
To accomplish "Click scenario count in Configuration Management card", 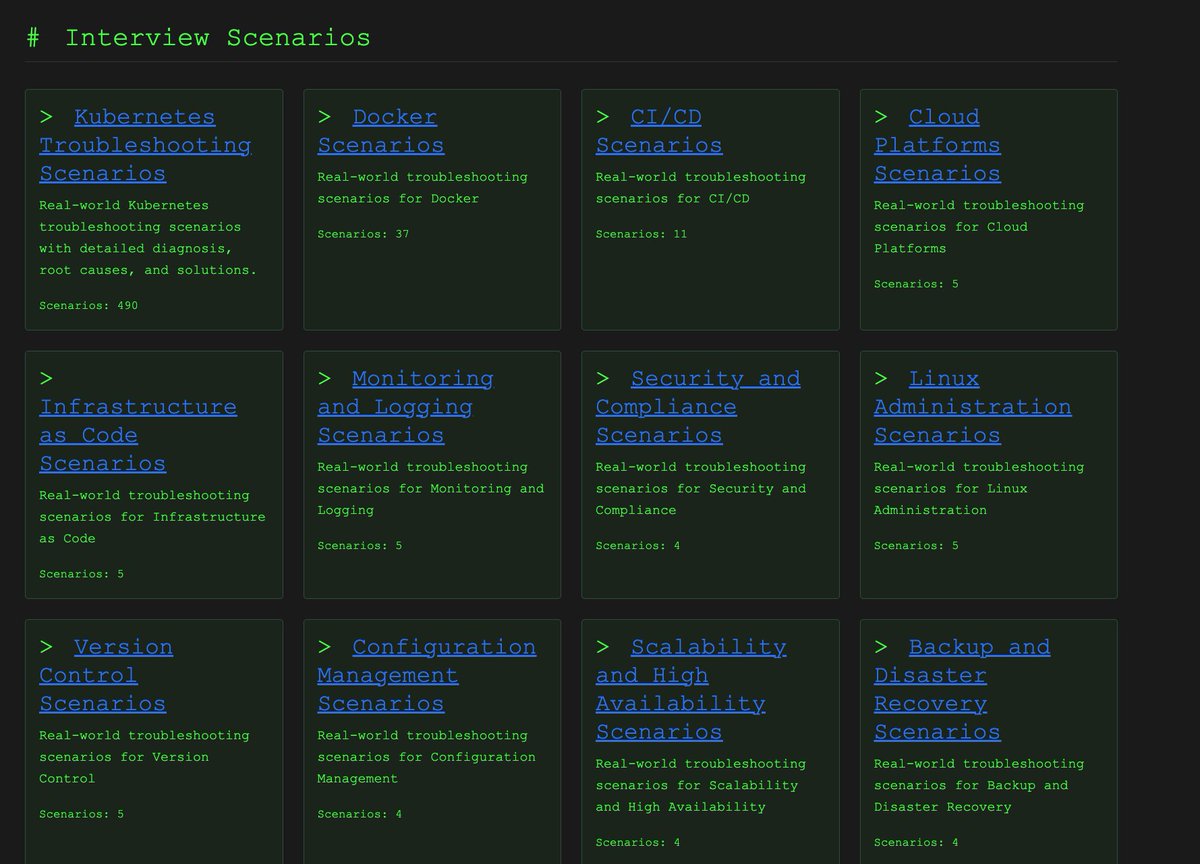I will 360,814.
